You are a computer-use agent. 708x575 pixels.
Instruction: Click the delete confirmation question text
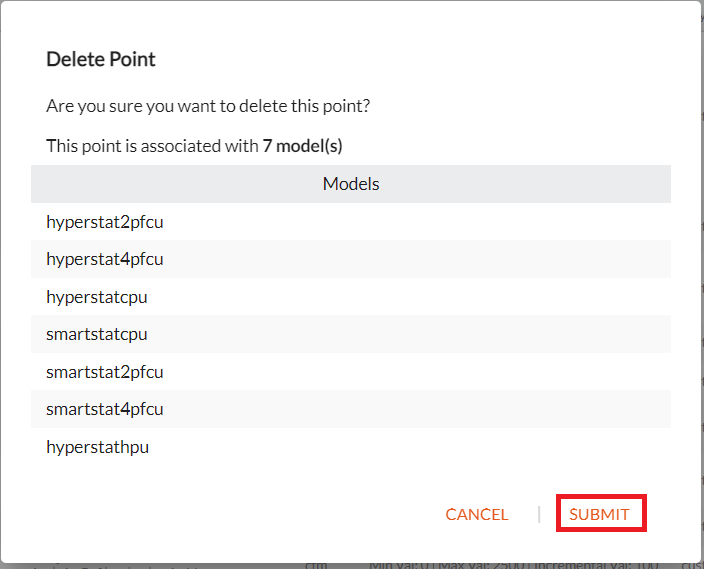coord(208,106)
